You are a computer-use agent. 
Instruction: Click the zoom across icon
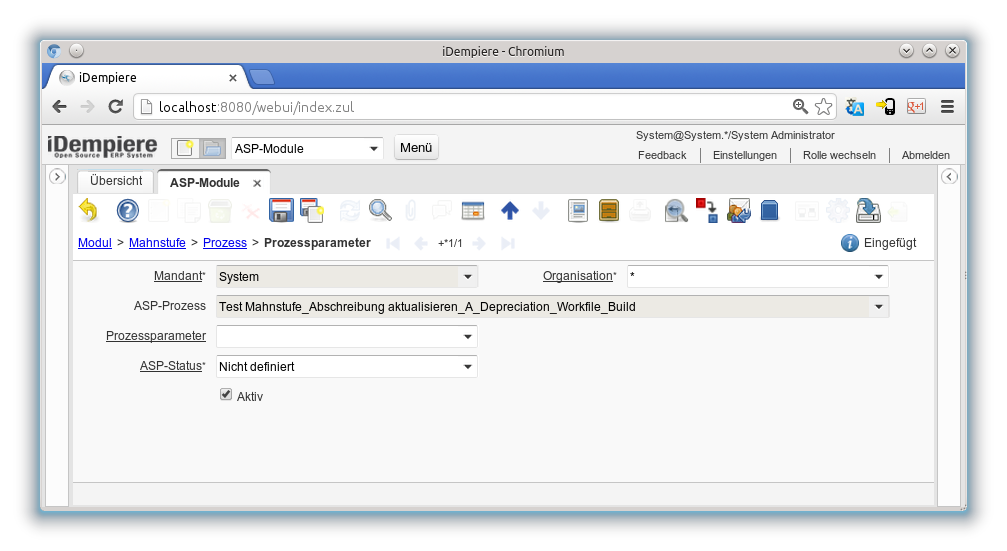pos(676,210)
